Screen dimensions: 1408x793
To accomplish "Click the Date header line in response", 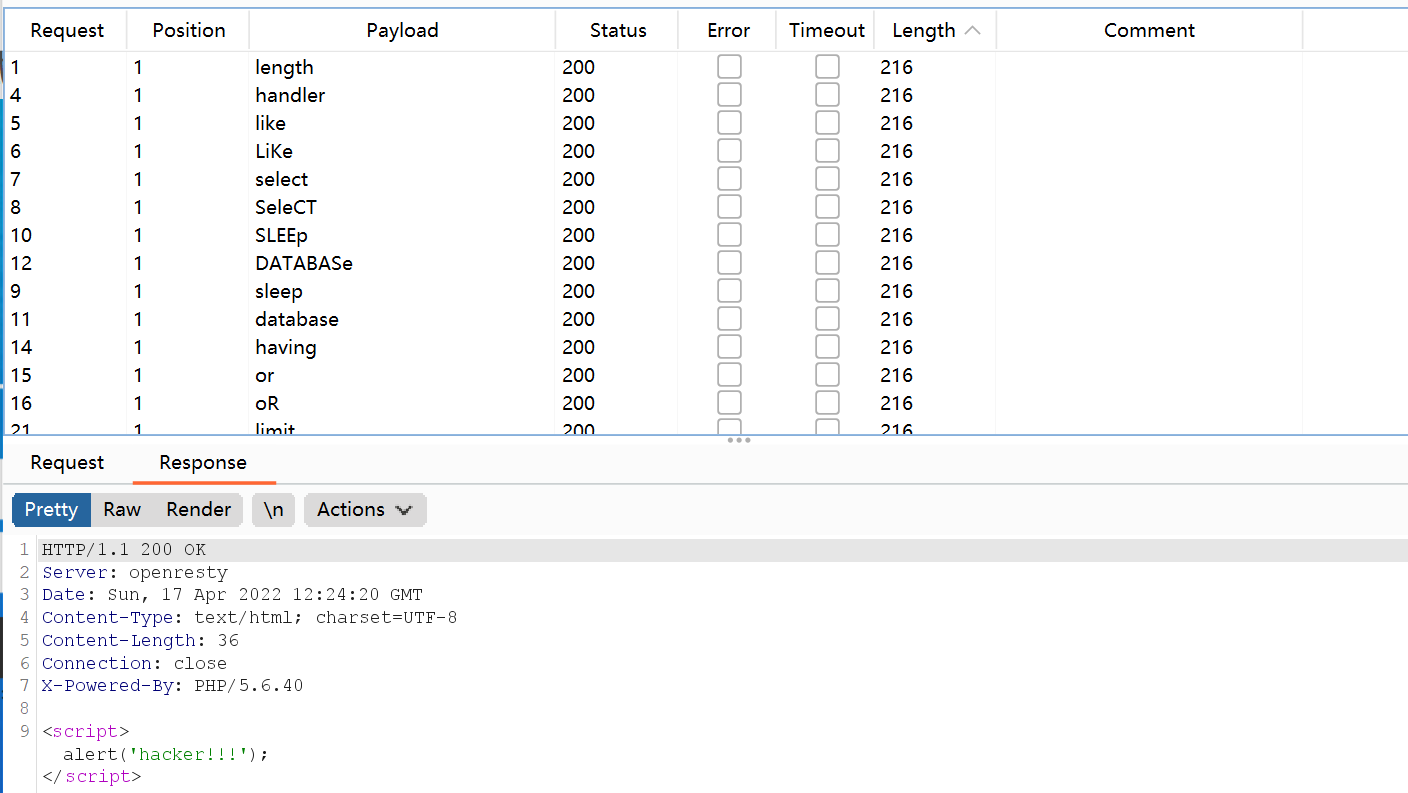I will click(232, 595).
